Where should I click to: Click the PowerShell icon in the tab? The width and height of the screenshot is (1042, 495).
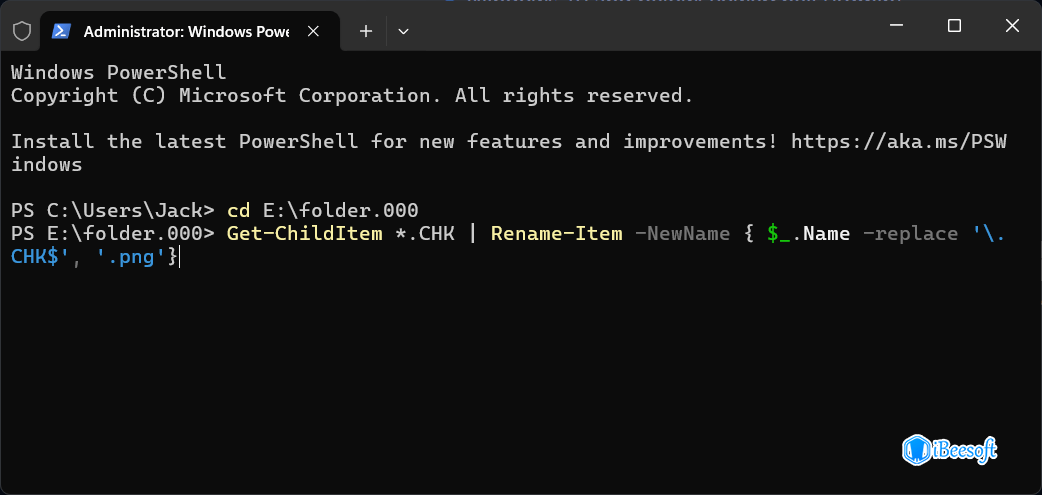pos(61,31)
